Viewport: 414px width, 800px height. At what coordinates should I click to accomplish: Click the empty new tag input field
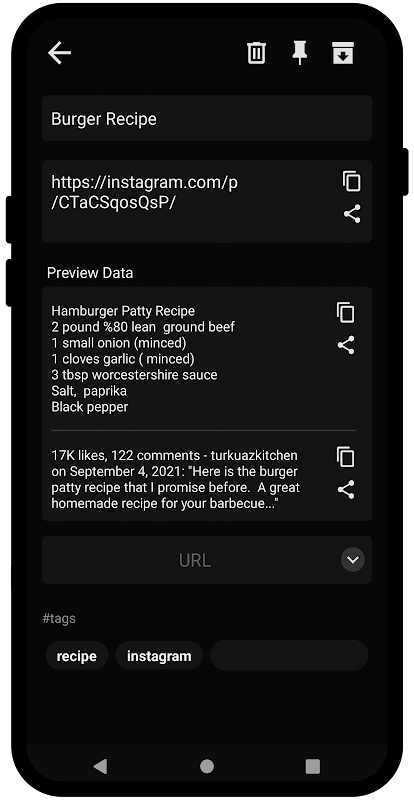coord(289,656)
